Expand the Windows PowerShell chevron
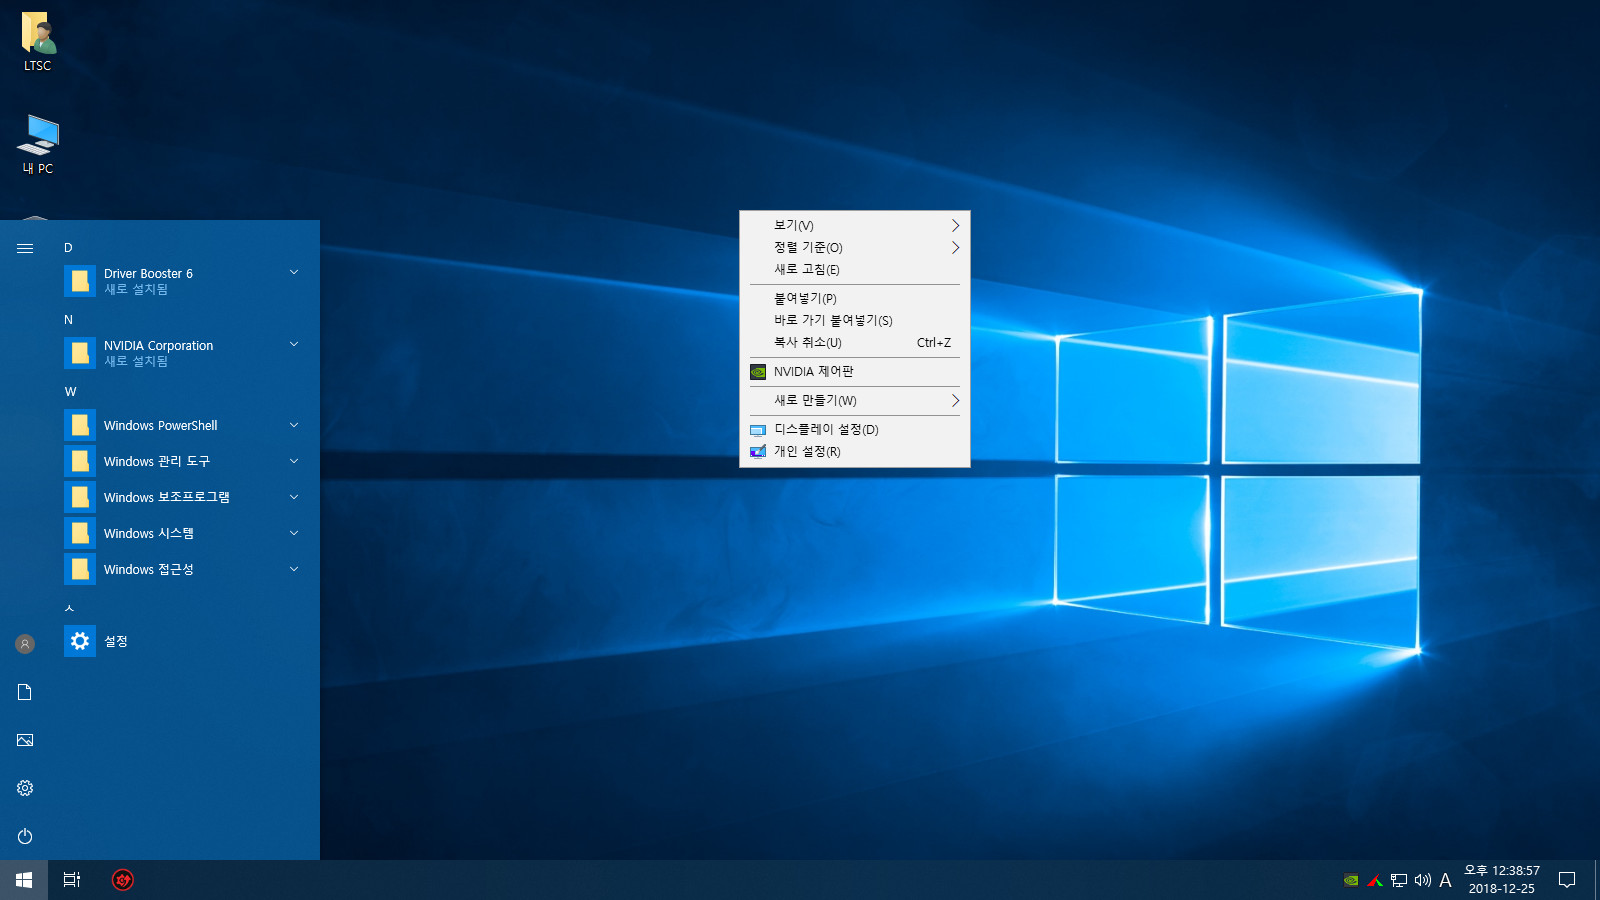Image resolution: width=1600 pixels, height=900 pixels. pos(294,425)
